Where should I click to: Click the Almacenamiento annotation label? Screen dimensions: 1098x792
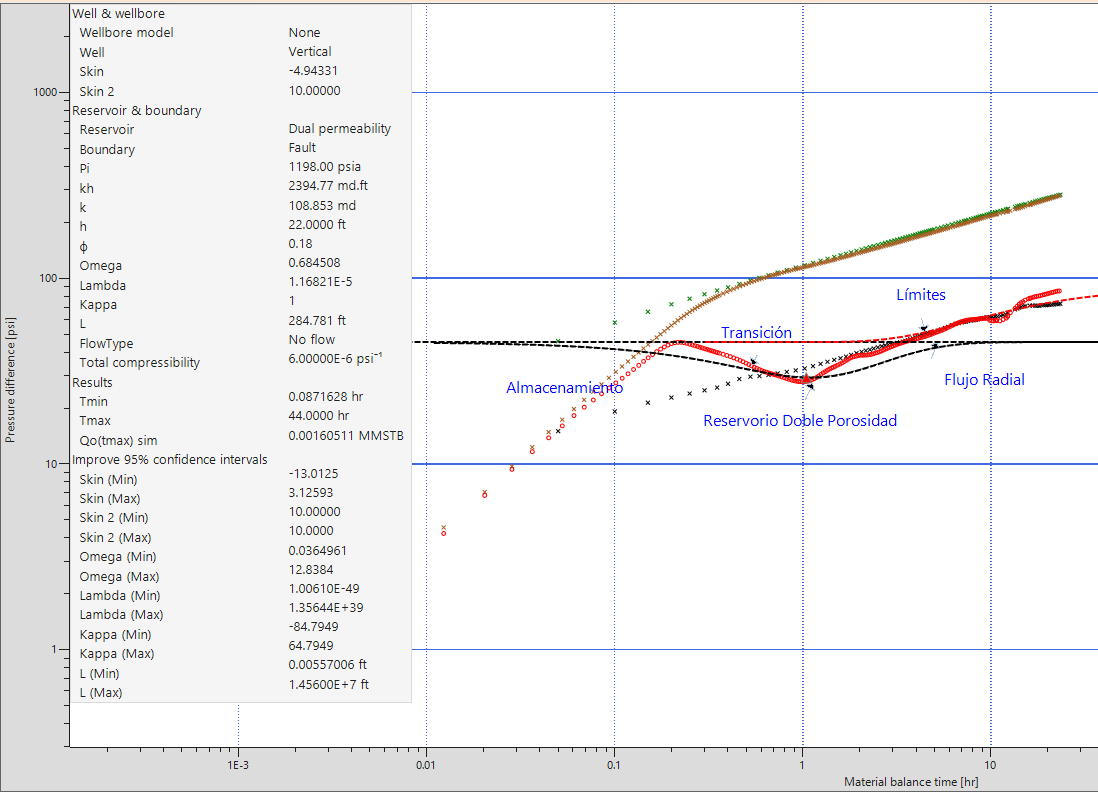(564, 388)
